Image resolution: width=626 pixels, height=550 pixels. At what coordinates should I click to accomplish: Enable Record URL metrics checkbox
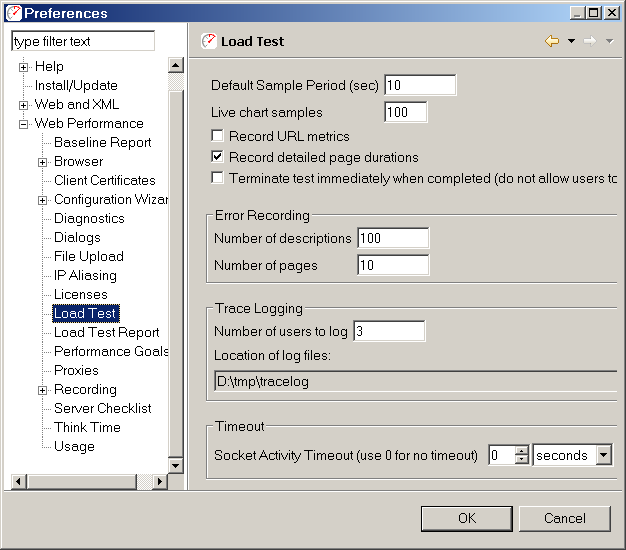click(217, 136)
